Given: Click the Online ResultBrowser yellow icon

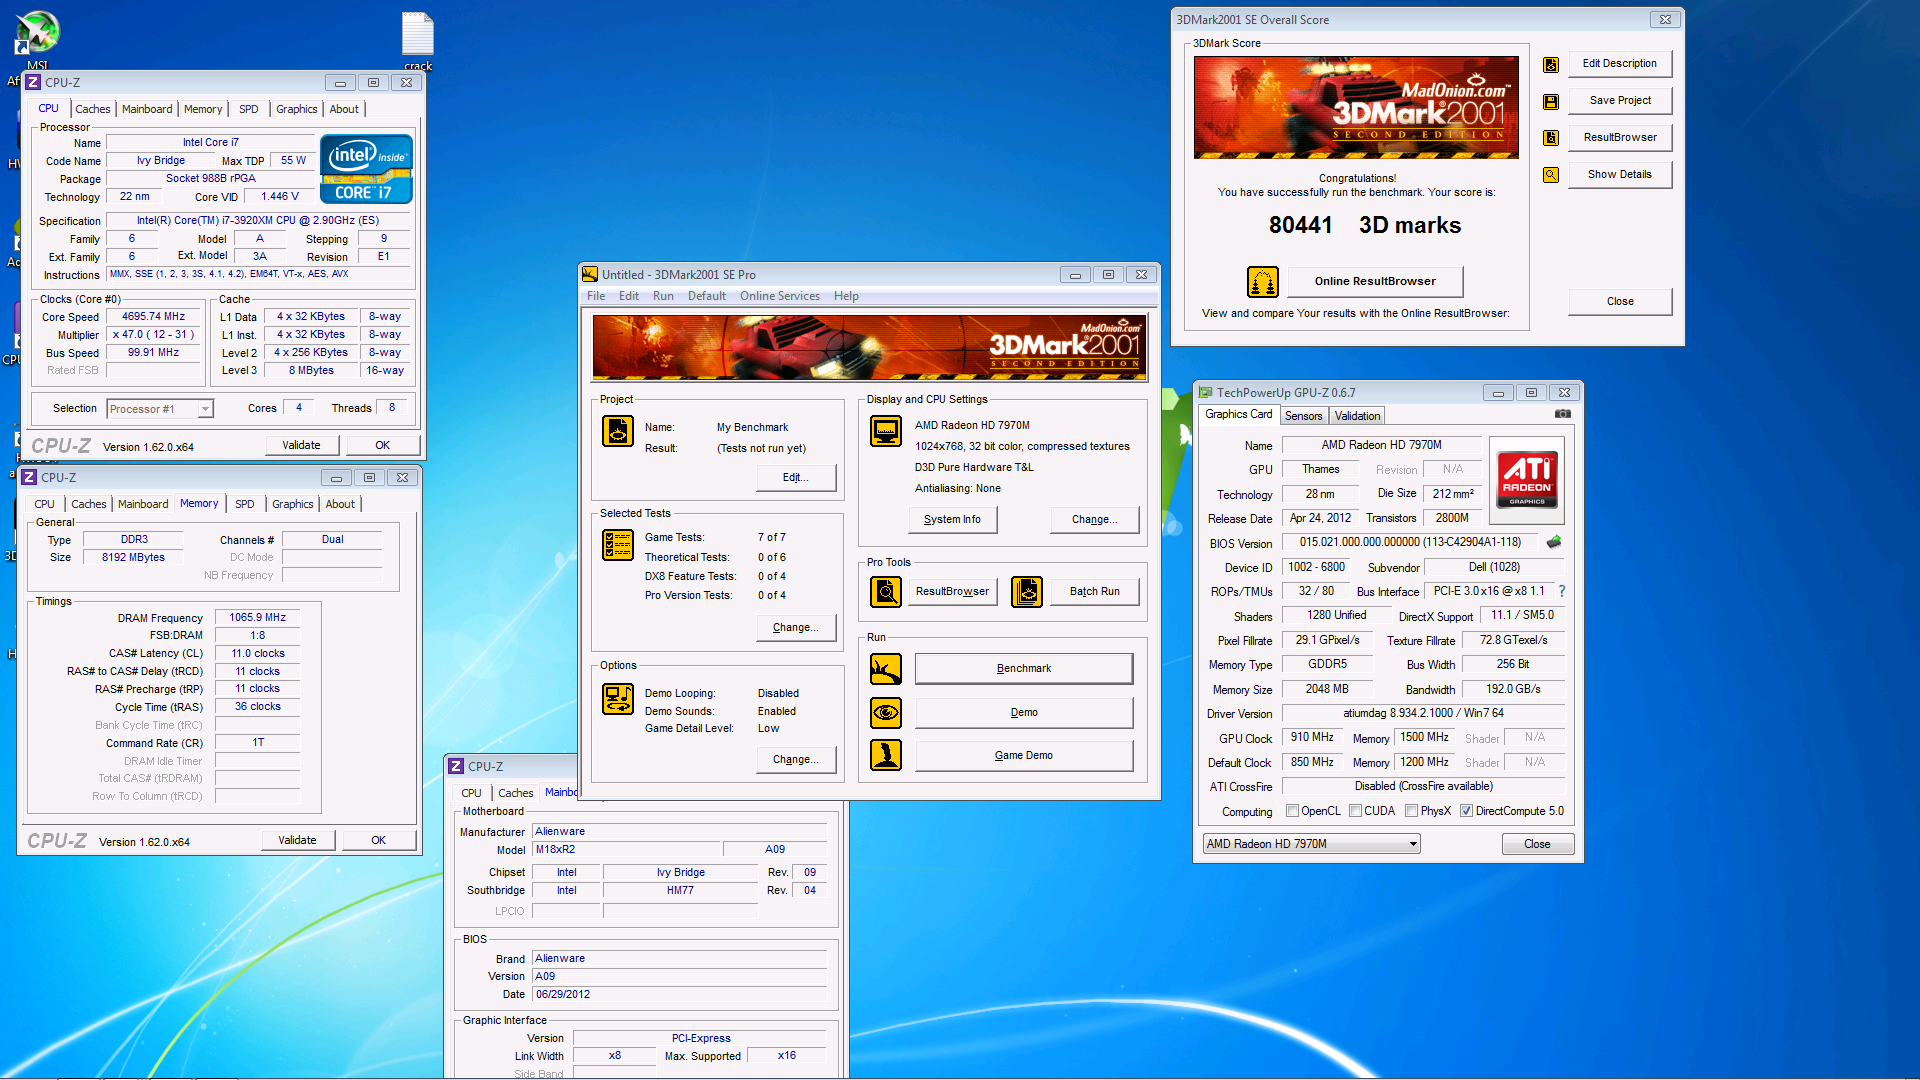Looking at the screenshot, I should point(1263,282).
